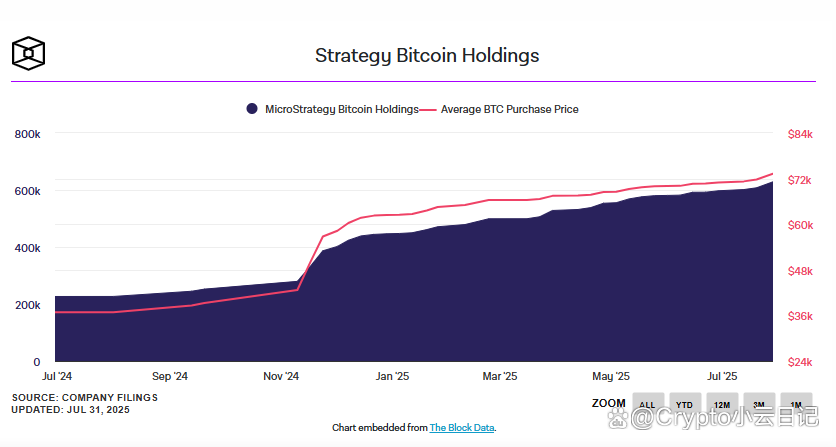836x447 pixels.
Task: Click the $72k right axis label
Action: 800,180
